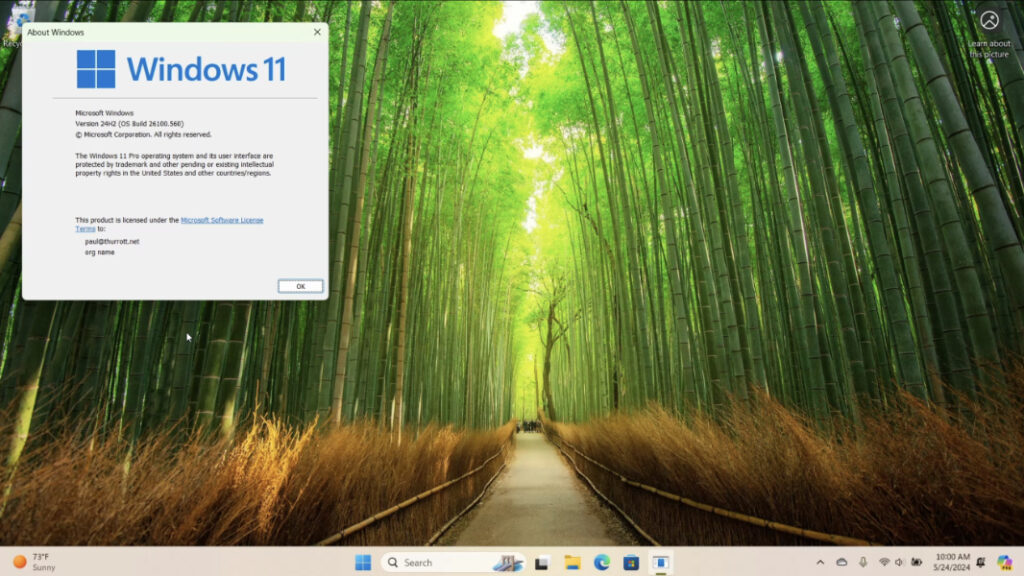
Task: Open the Microsoft Software License Terms link
Action: pos(221,219)
